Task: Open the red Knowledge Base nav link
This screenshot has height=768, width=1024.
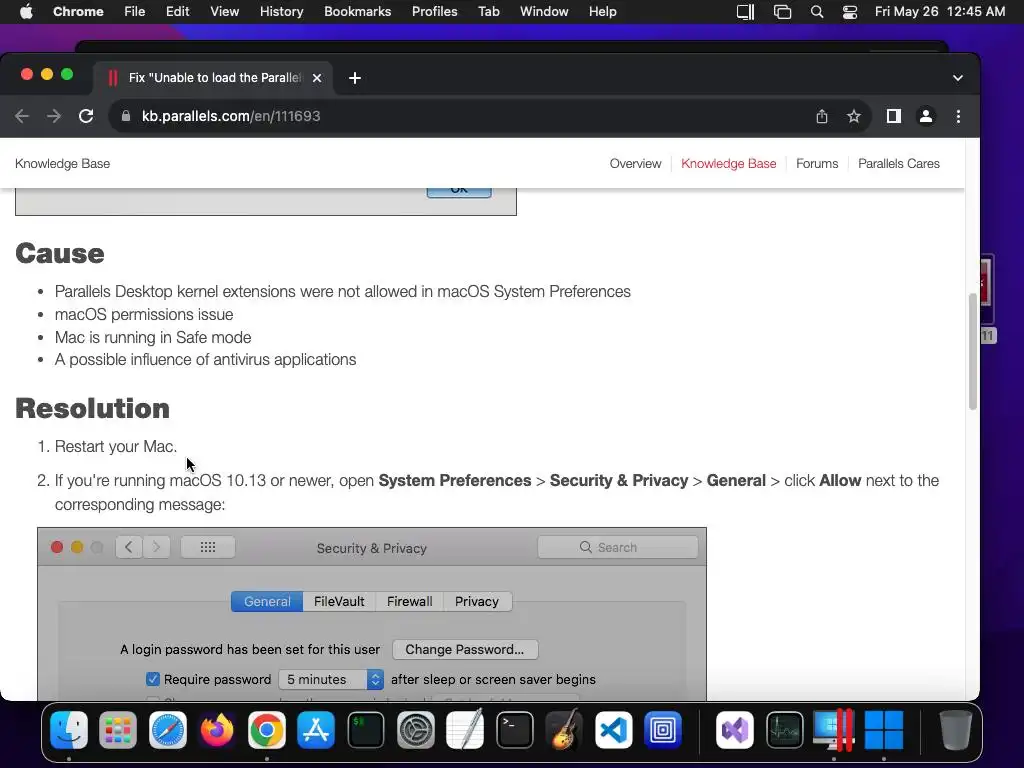Action: click(728, 164)
